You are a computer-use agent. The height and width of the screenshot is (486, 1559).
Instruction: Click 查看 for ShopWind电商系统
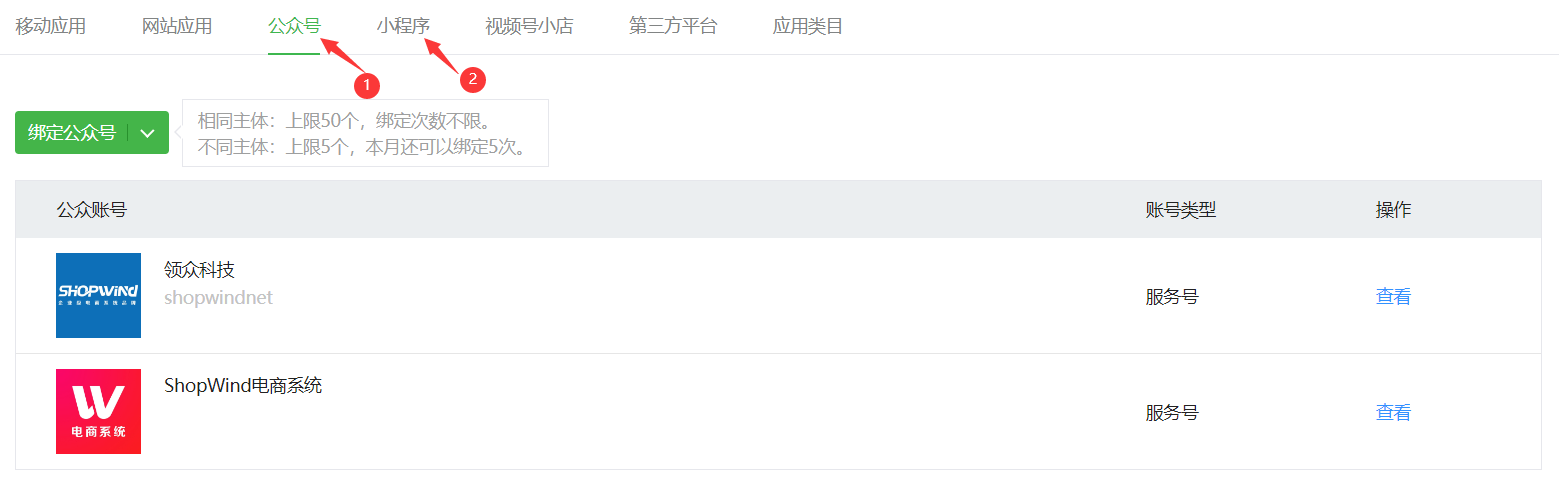pos(1393,412)
